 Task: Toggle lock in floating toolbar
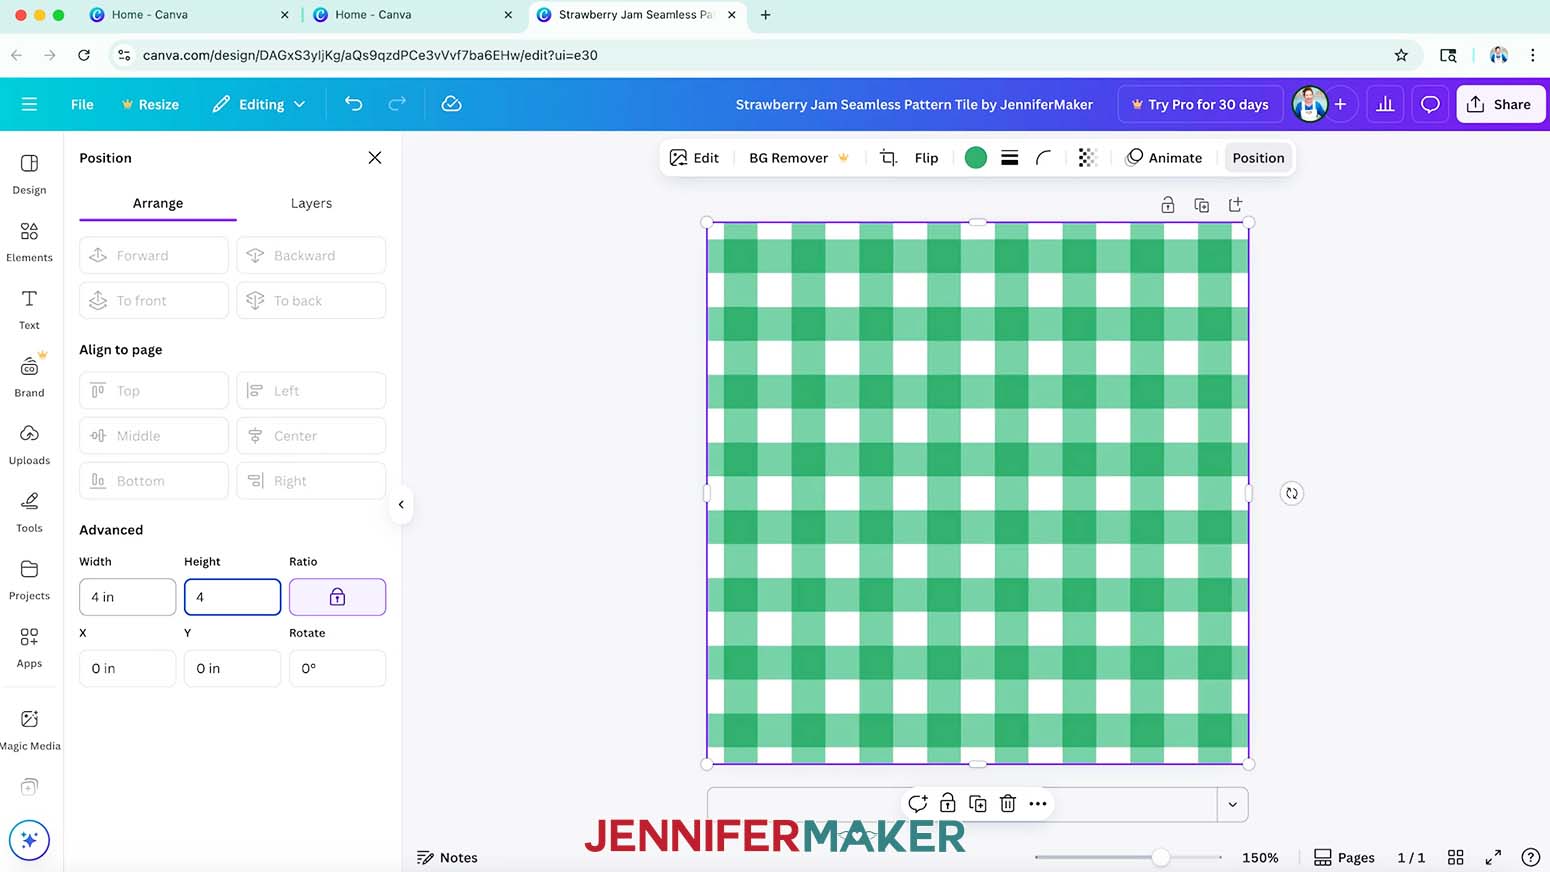pos(947,803)
